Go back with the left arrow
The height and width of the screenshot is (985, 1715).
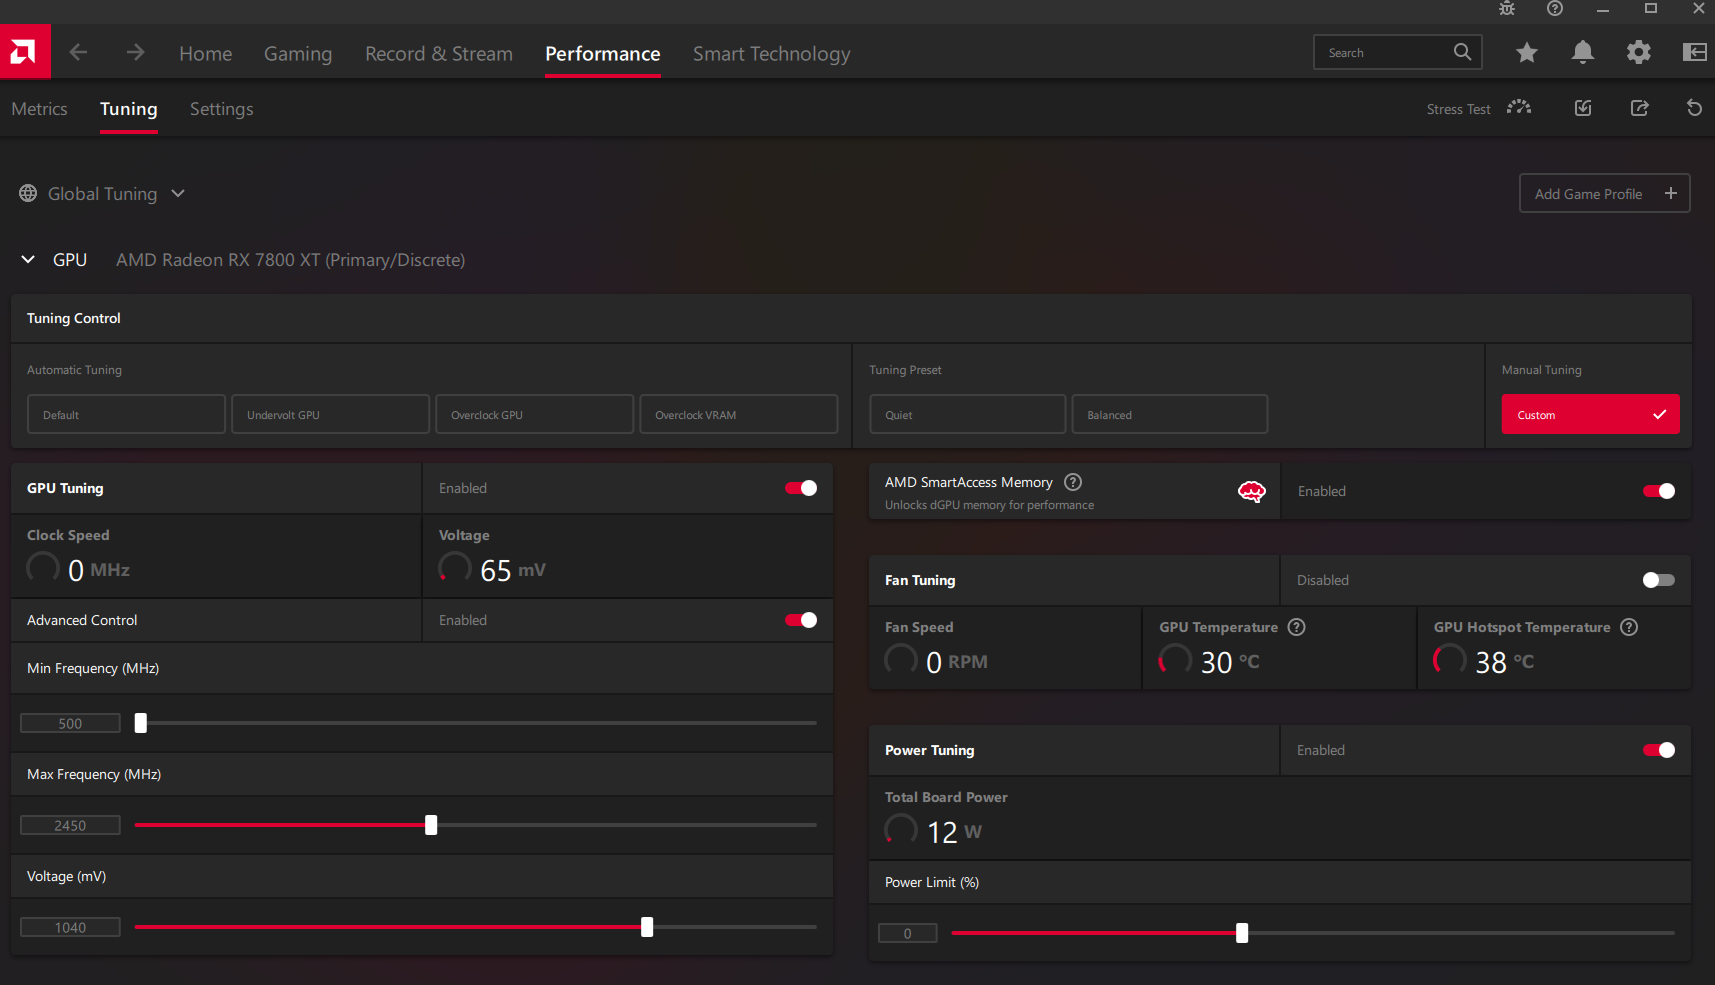click(78, 52)
